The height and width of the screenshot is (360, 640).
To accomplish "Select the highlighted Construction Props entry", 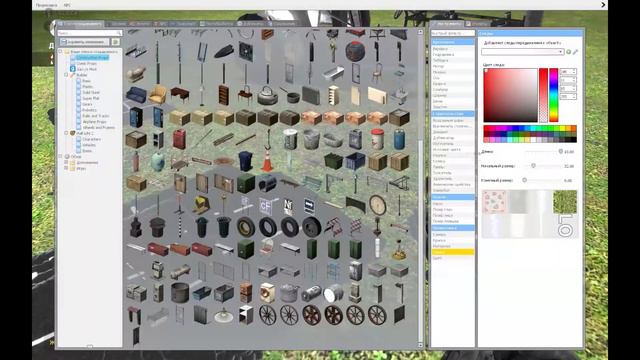I will click(92, 58).
